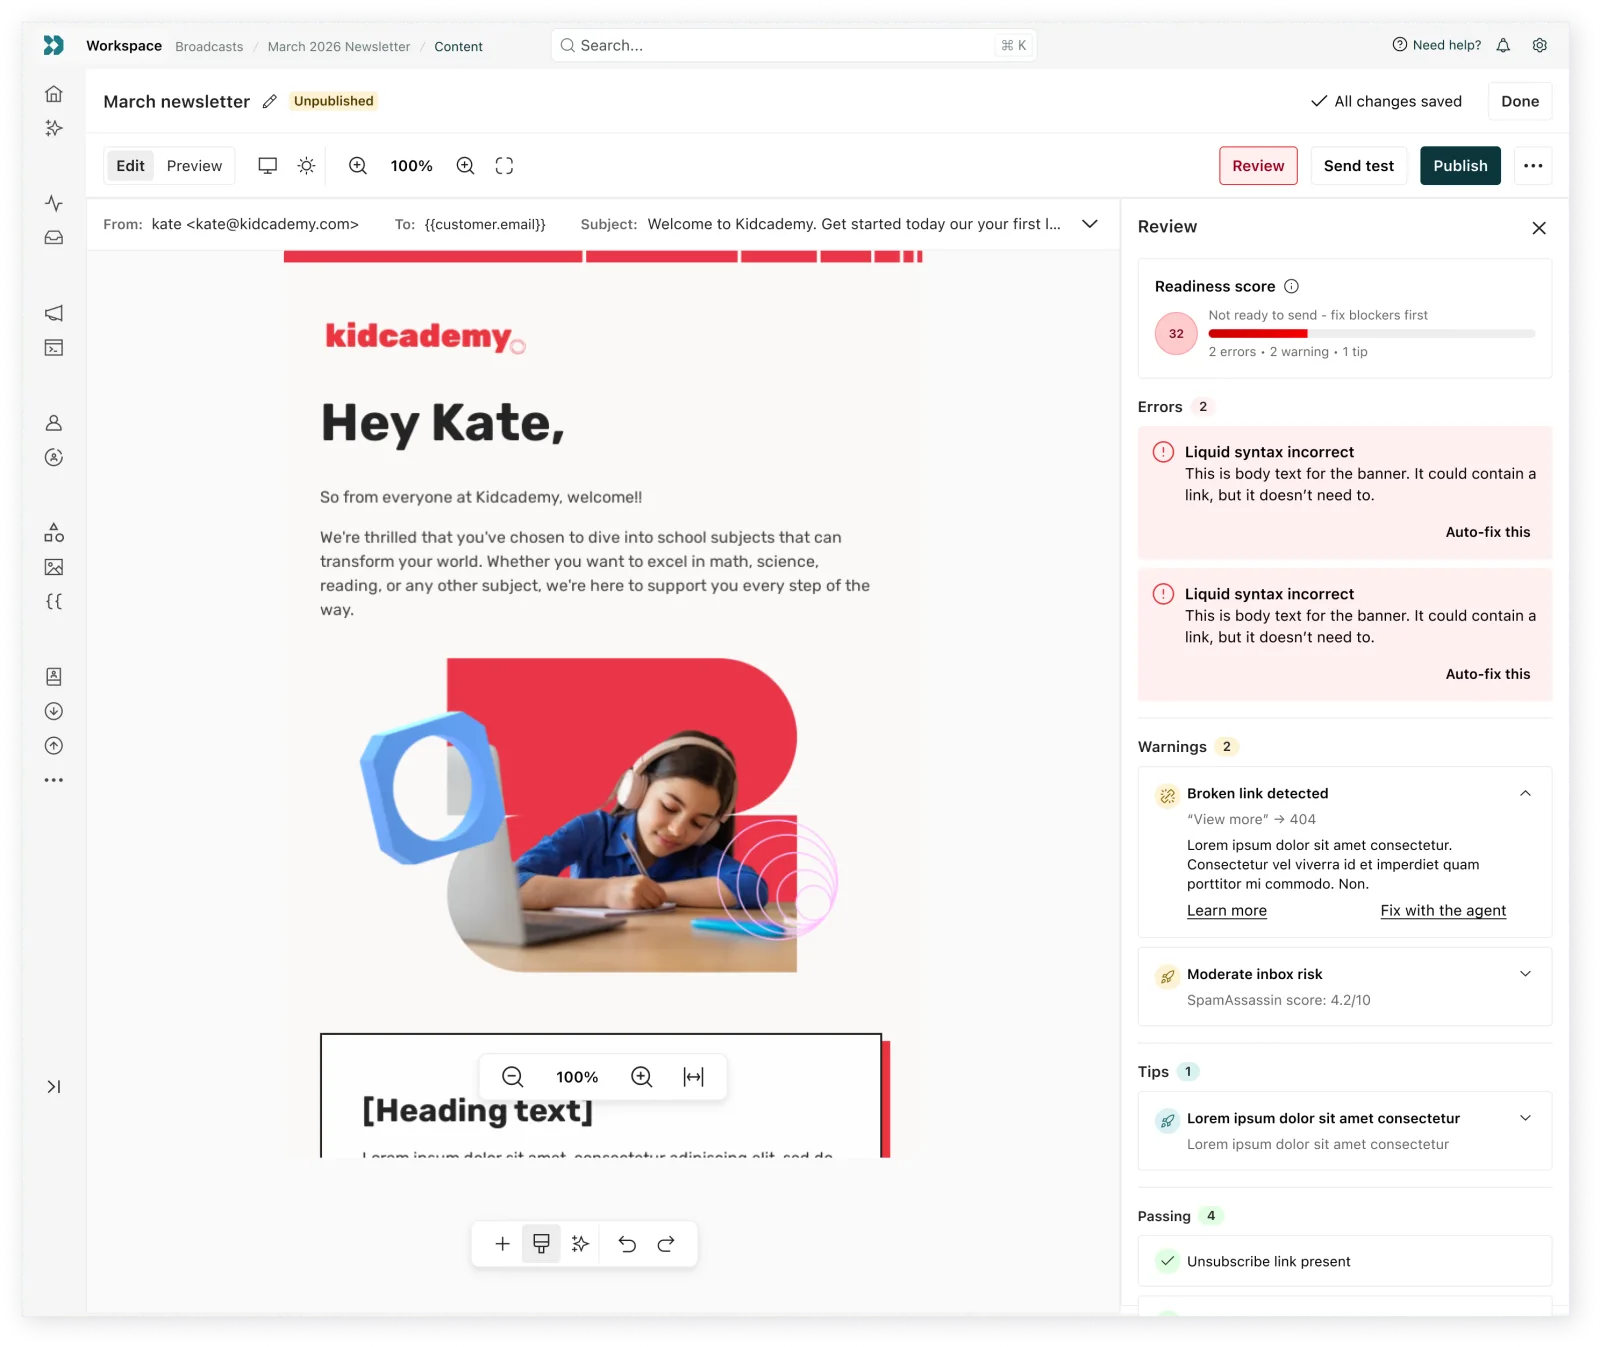The height and width of the screenshot is (1347, 1600).
Task: Select the Content breadcrumb
Action: [x=458, y=47]
